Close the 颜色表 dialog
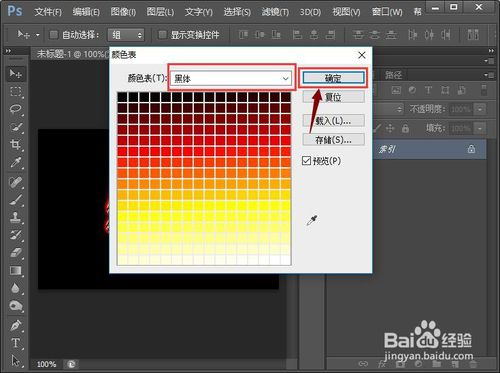500x373 pixels. [x=362, y=55]
